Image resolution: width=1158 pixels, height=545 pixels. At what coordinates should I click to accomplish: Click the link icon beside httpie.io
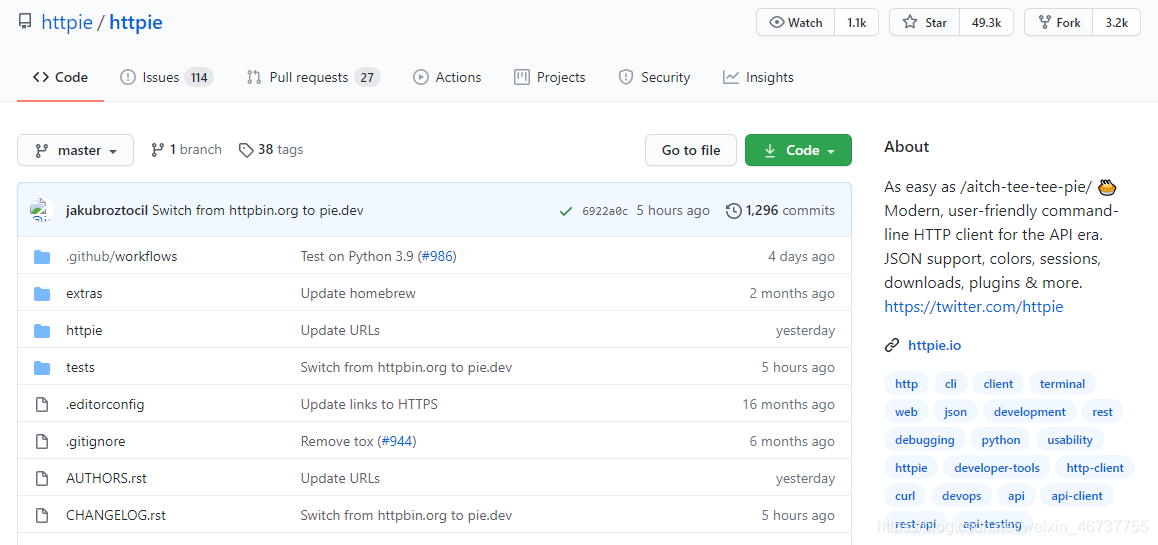click(892, 345)
